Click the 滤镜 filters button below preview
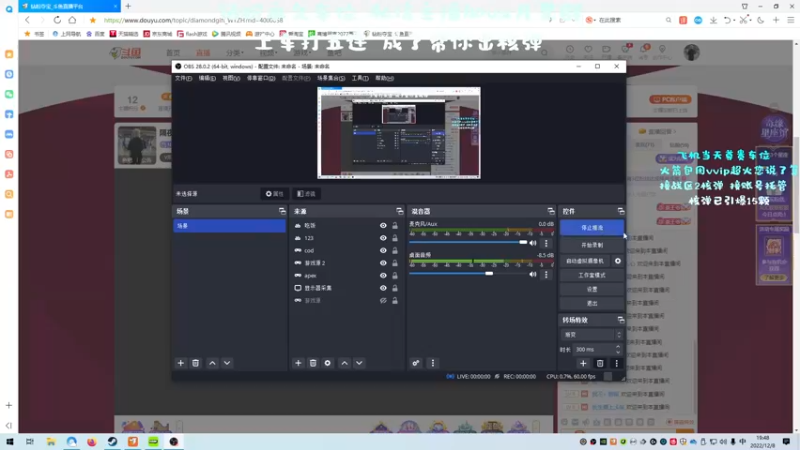 pos(306,194)
